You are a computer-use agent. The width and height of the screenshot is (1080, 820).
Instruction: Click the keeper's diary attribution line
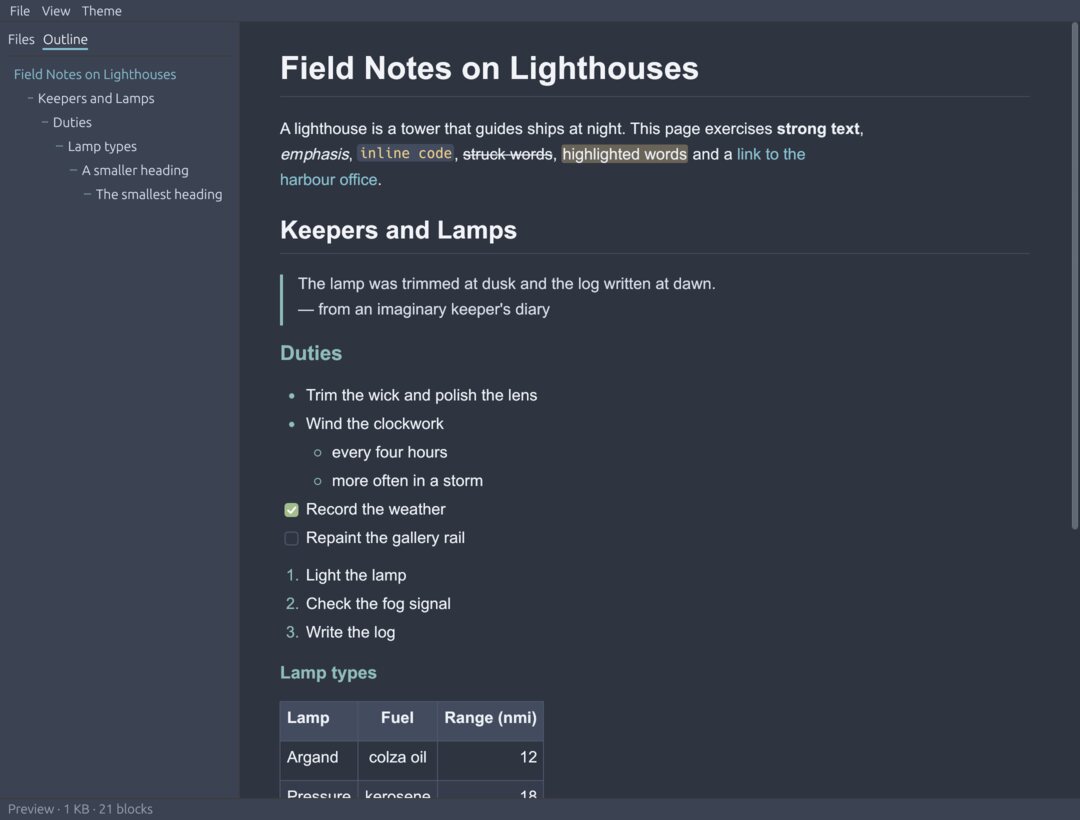click(x=424, y=309)
